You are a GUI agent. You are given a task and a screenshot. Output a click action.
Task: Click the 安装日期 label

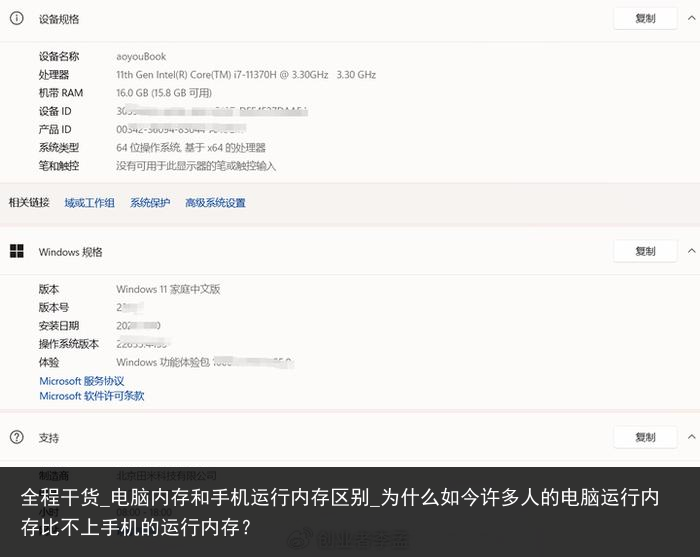point(59,326)
